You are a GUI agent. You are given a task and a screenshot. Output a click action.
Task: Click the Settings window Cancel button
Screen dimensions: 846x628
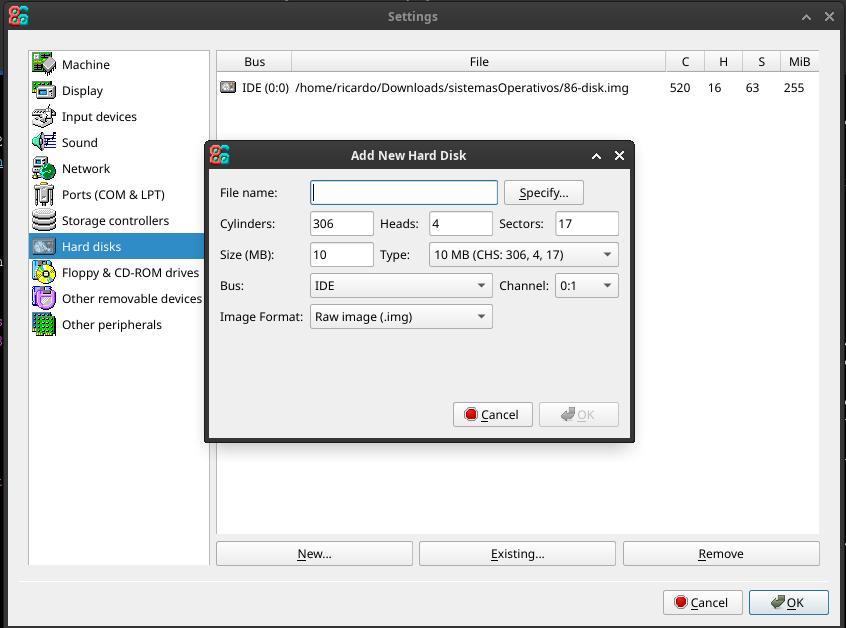point(702,602)
